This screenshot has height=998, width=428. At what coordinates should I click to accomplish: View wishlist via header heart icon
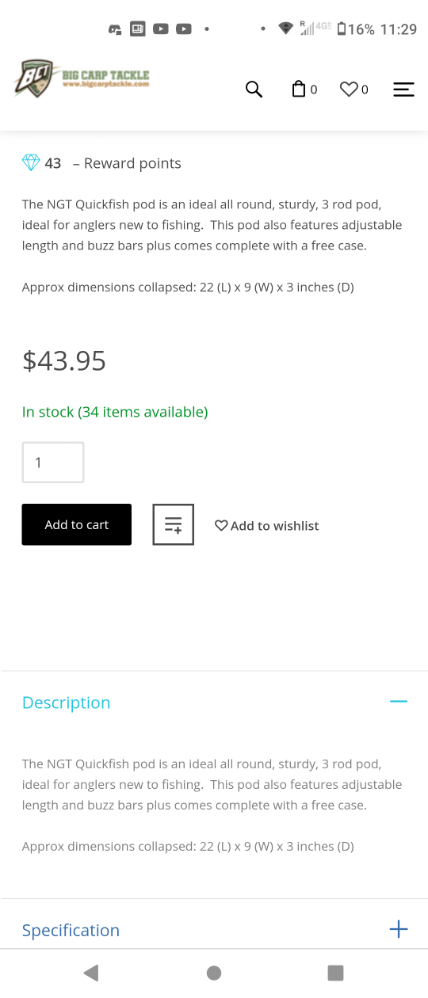point(348,90)
